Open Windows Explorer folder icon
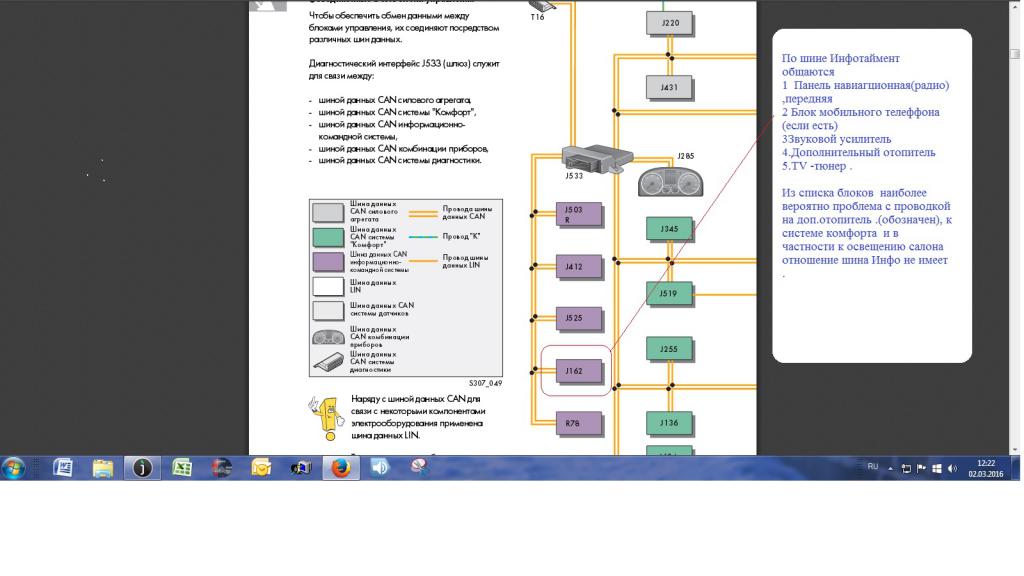 click(x=103, y=468)
